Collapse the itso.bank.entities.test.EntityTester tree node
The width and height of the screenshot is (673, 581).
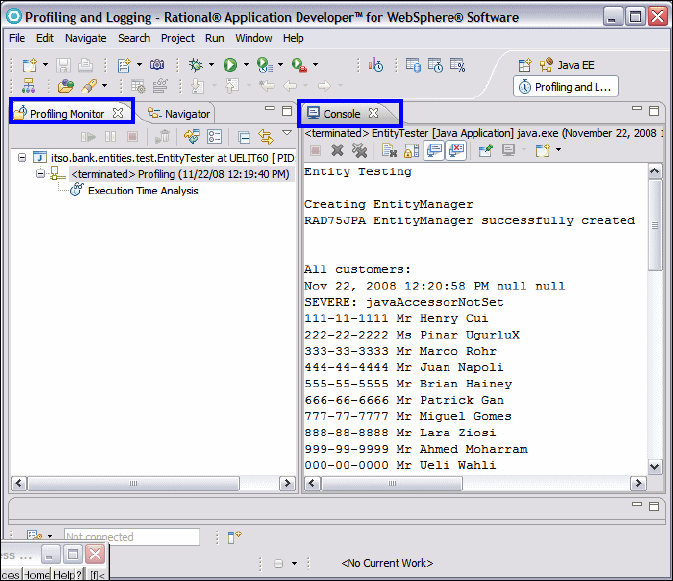(x=22, y=157)
